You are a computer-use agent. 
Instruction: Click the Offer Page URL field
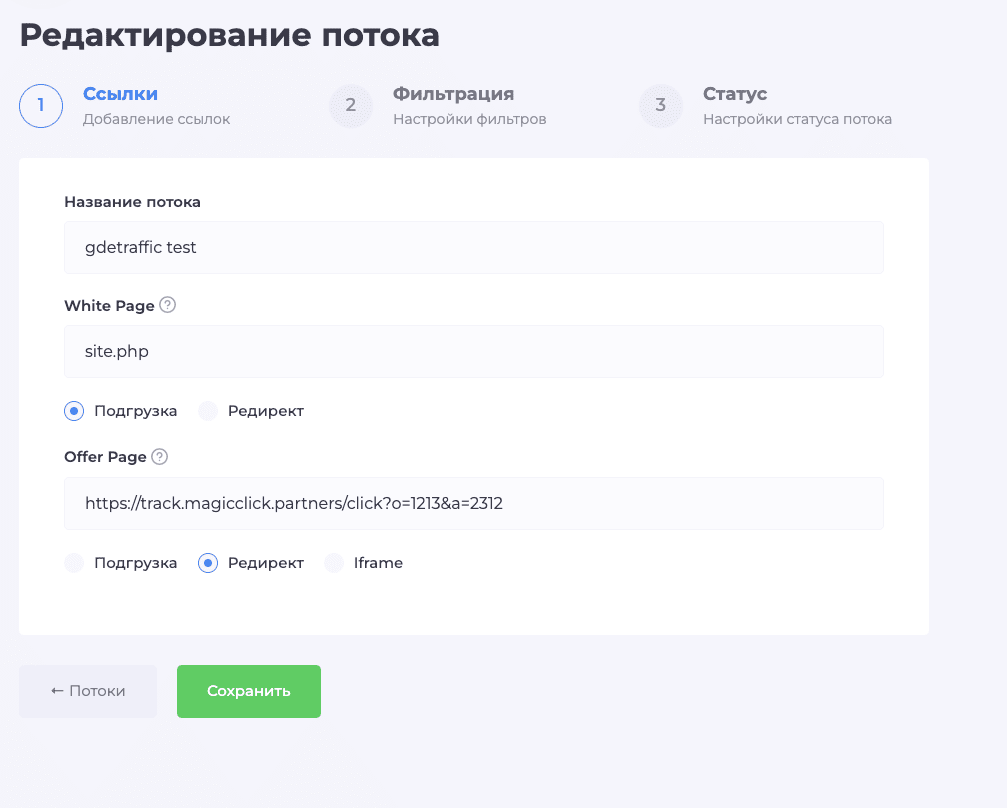click(x=474, y=503)
